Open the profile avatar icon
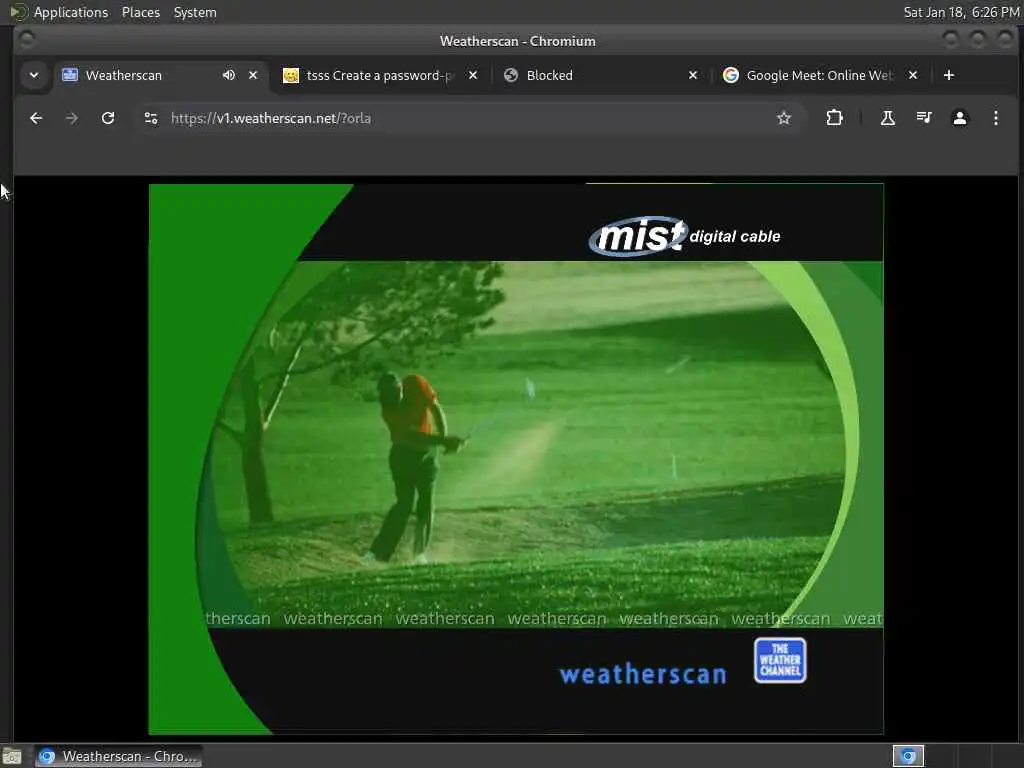This screenshot has width=1024, height=768. 959,118
